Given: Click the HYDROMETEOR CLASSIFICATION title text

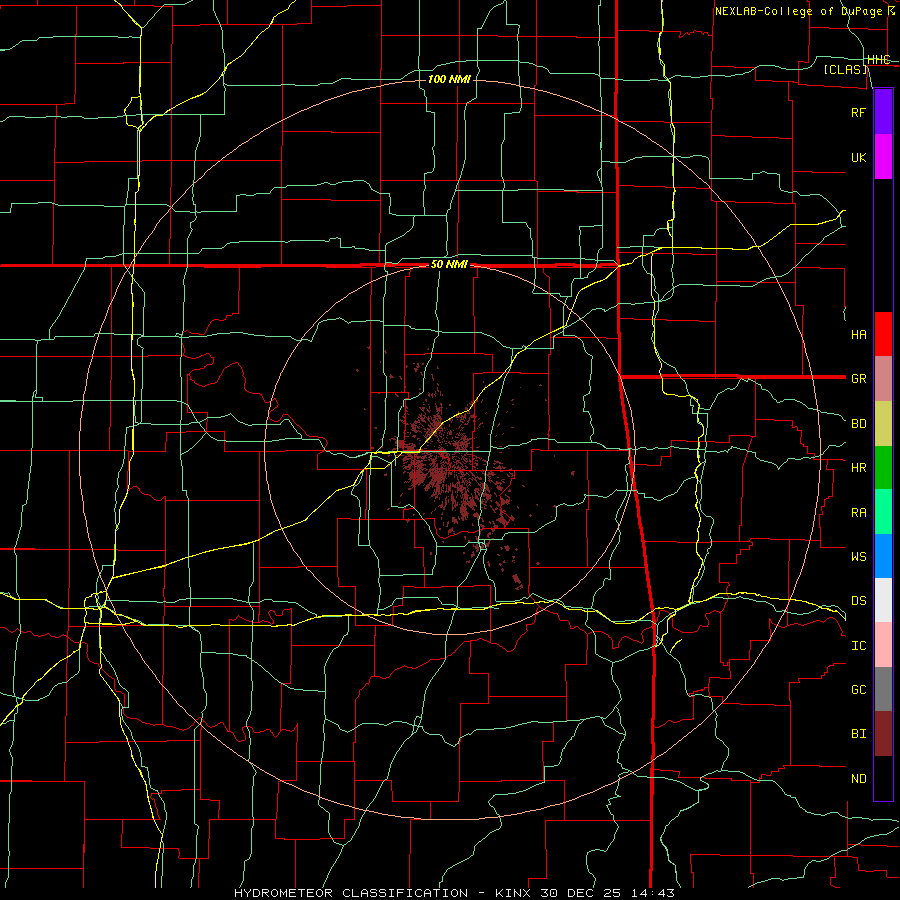Looking at the screenshot, I should pyautogui.click(x=351, y=893).
